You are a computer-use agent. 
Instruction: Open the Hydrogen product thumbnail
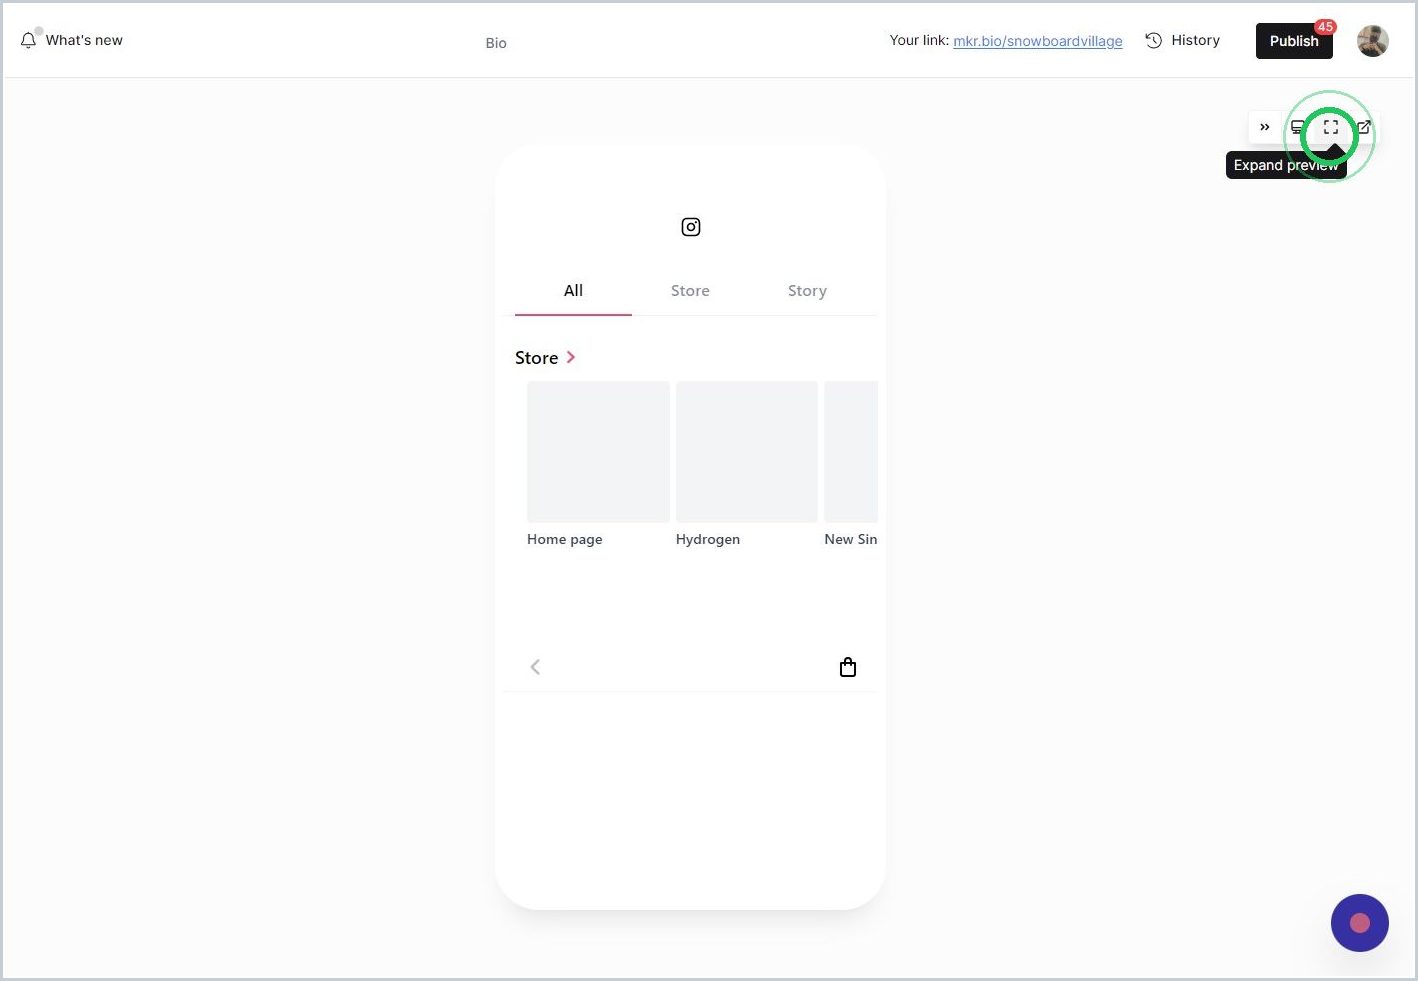[x=747, y=452]
